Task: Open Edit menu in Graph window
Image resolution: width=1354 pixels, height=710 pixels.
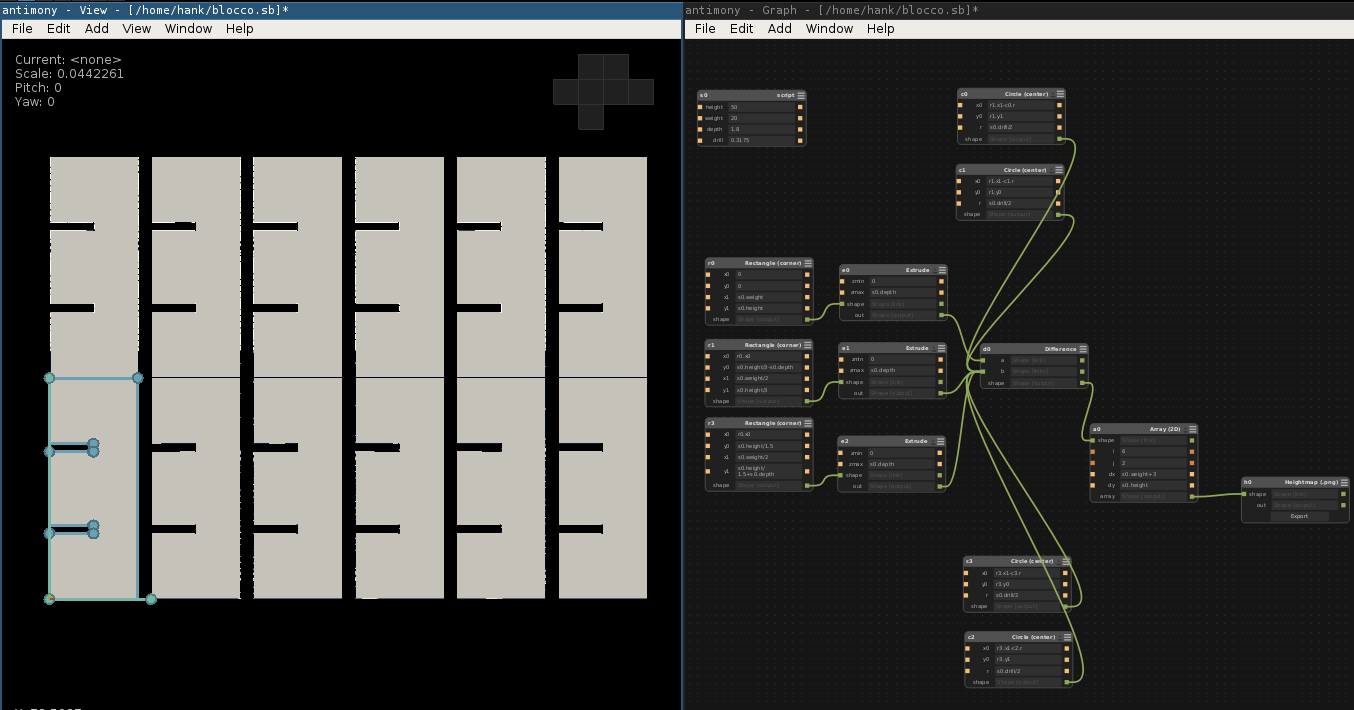Action: [742, 28]
